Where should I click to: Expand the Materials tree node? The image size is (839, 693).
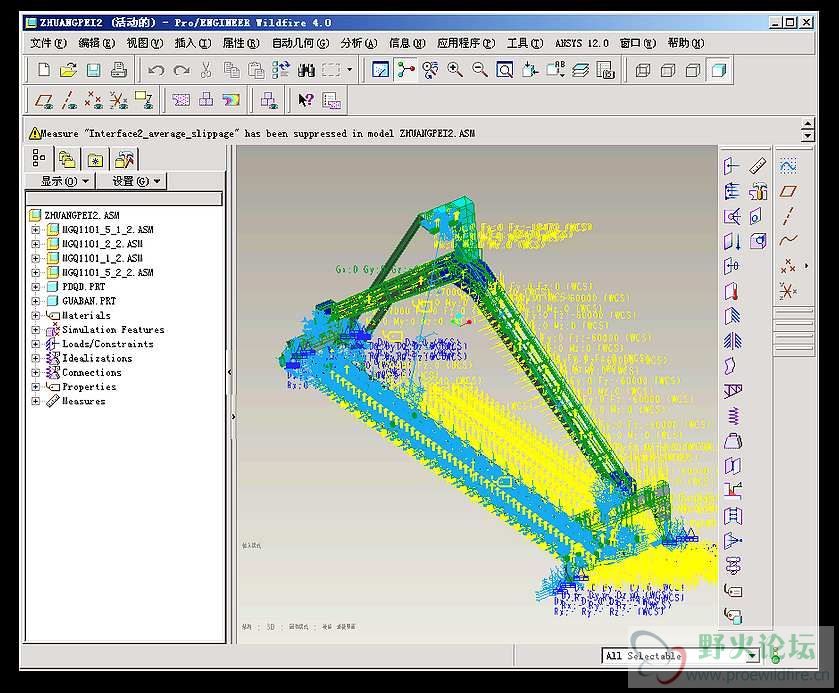coord(35,315)
